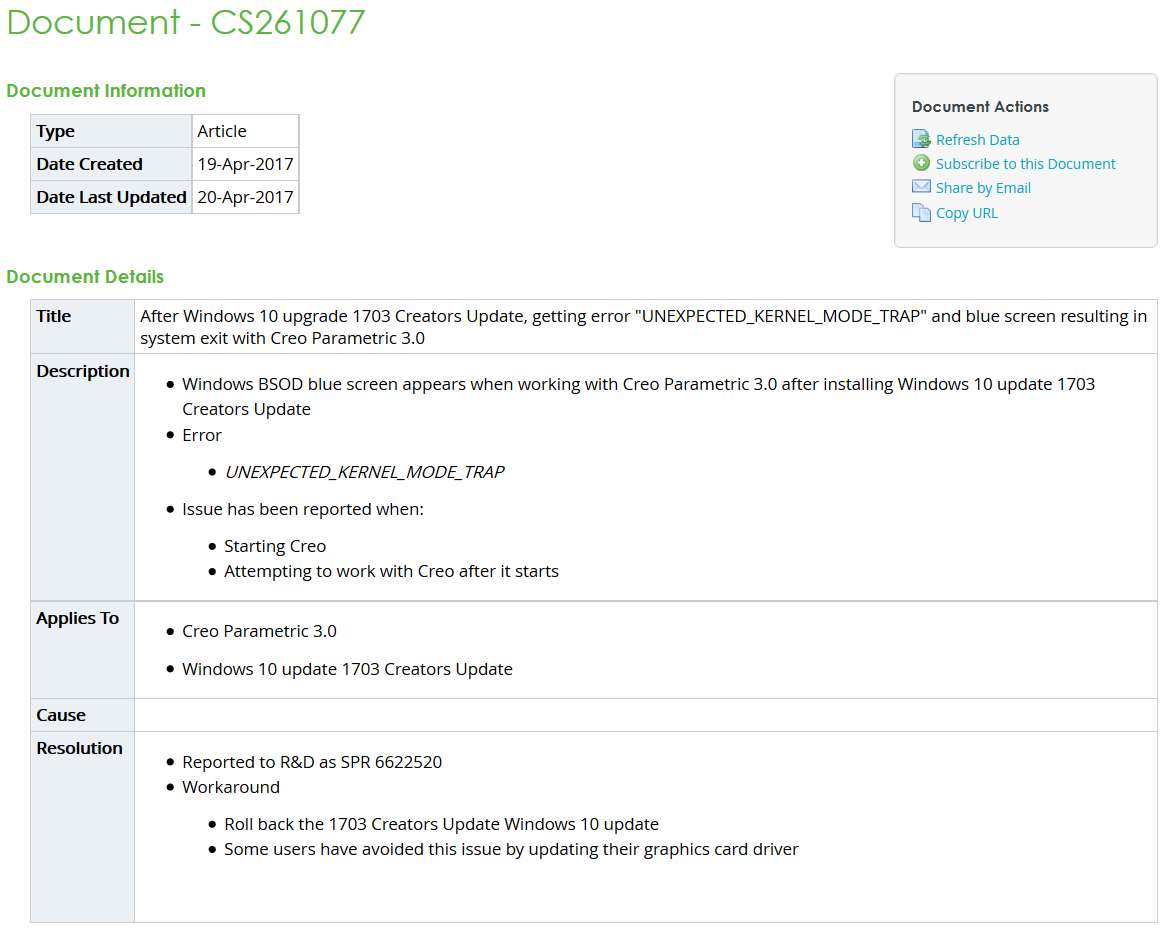Click the Applies To row label
The height and width of the screenshot is (931, 1166).
[x=77, y=618]
